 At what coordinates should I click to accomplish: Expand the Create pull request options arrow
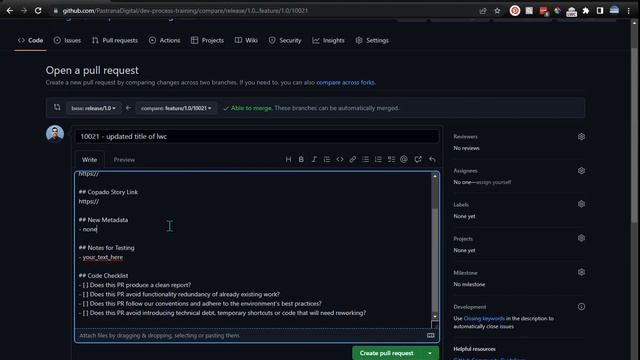pos(430,353)
